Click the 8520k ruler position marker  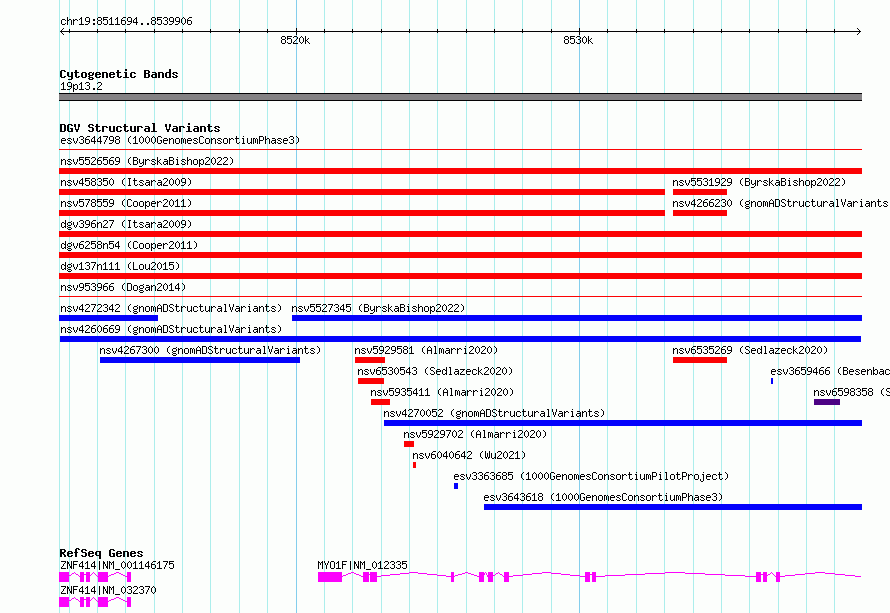295,40
